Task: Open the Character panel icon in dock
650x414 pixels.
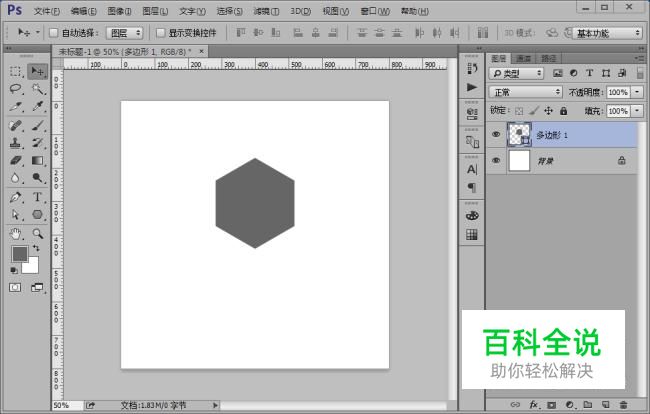Action: 472,169
